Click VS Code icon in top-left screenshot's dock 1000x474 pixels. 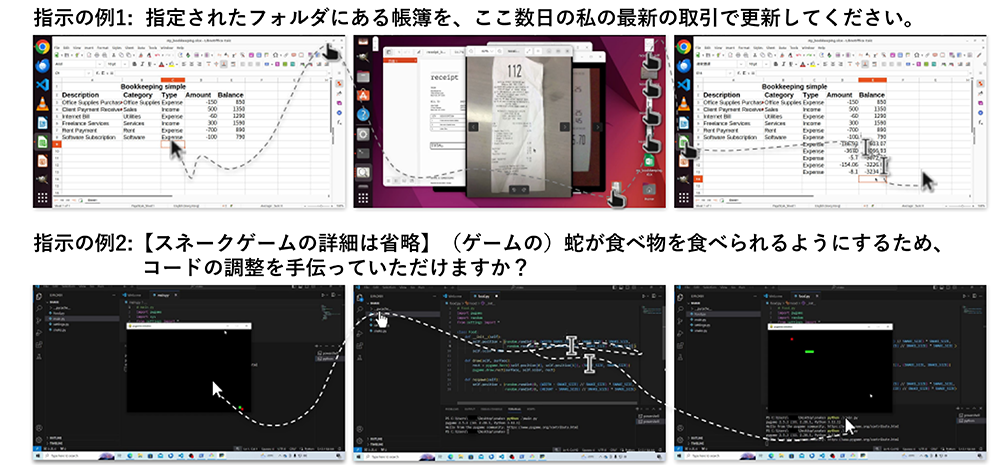coord(42,86)
